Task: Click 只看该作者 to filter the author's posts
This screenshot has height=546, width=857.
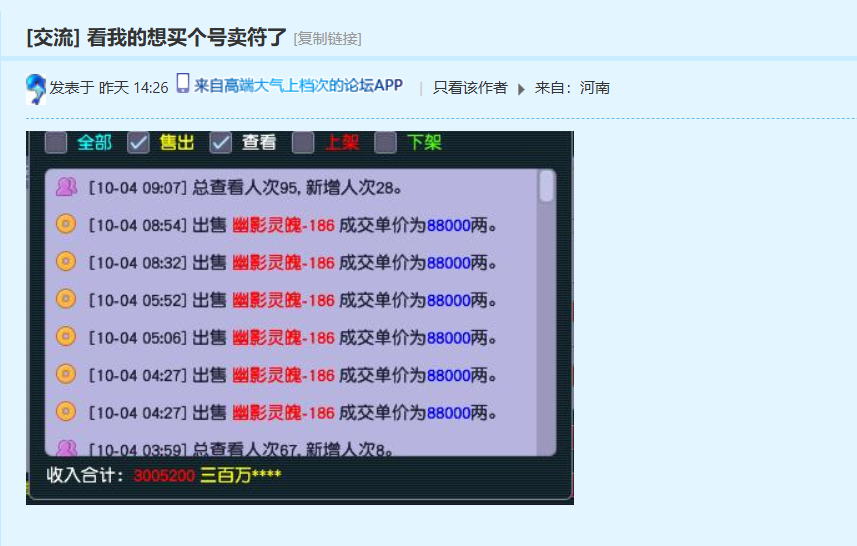Action: [x=470, y=88]
